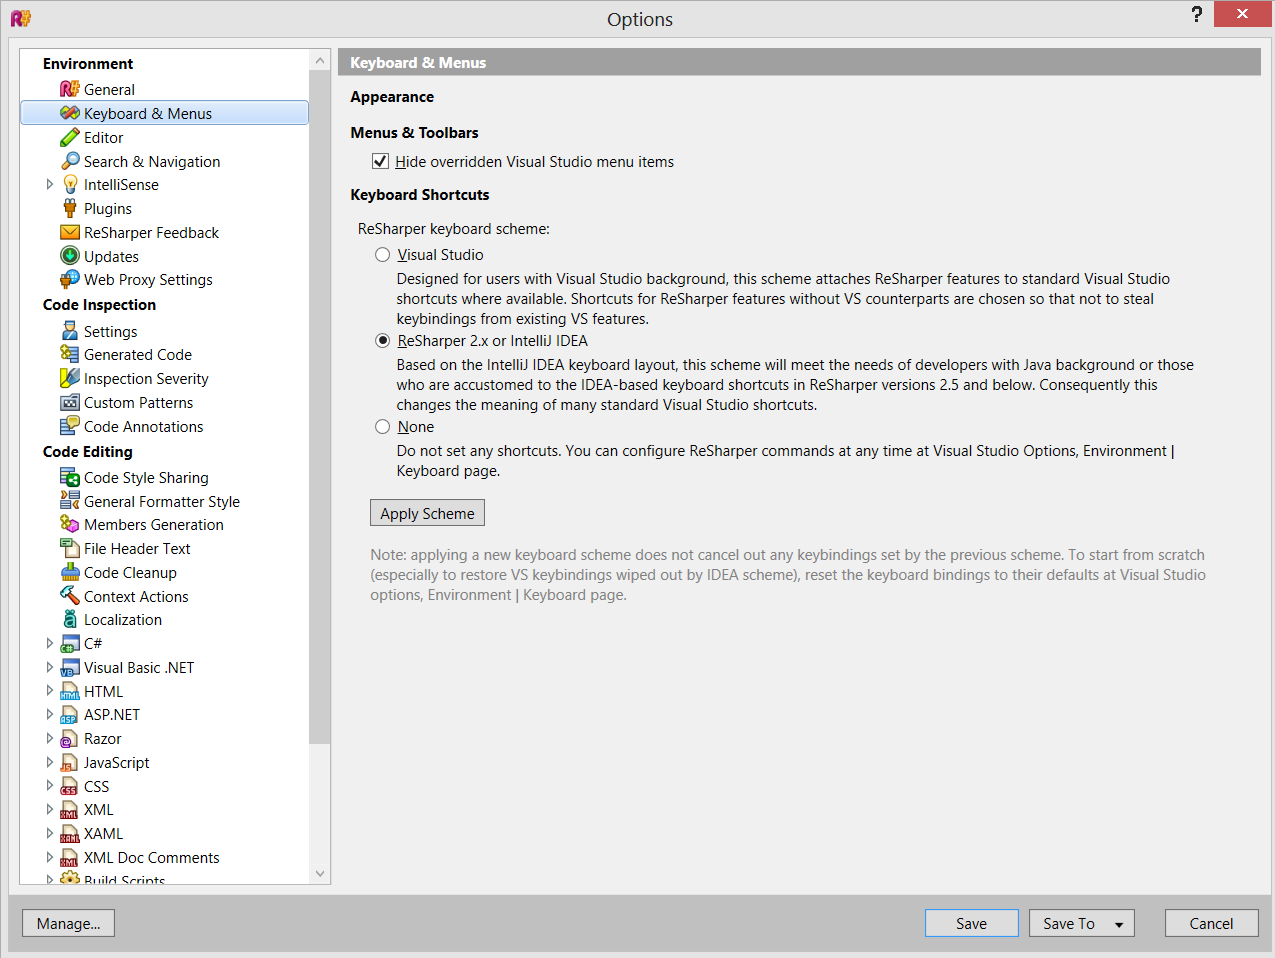Open the XML Doc Comments page
Image resolution: width=1275 pixels, height=958 pixels.
[151, 857]
